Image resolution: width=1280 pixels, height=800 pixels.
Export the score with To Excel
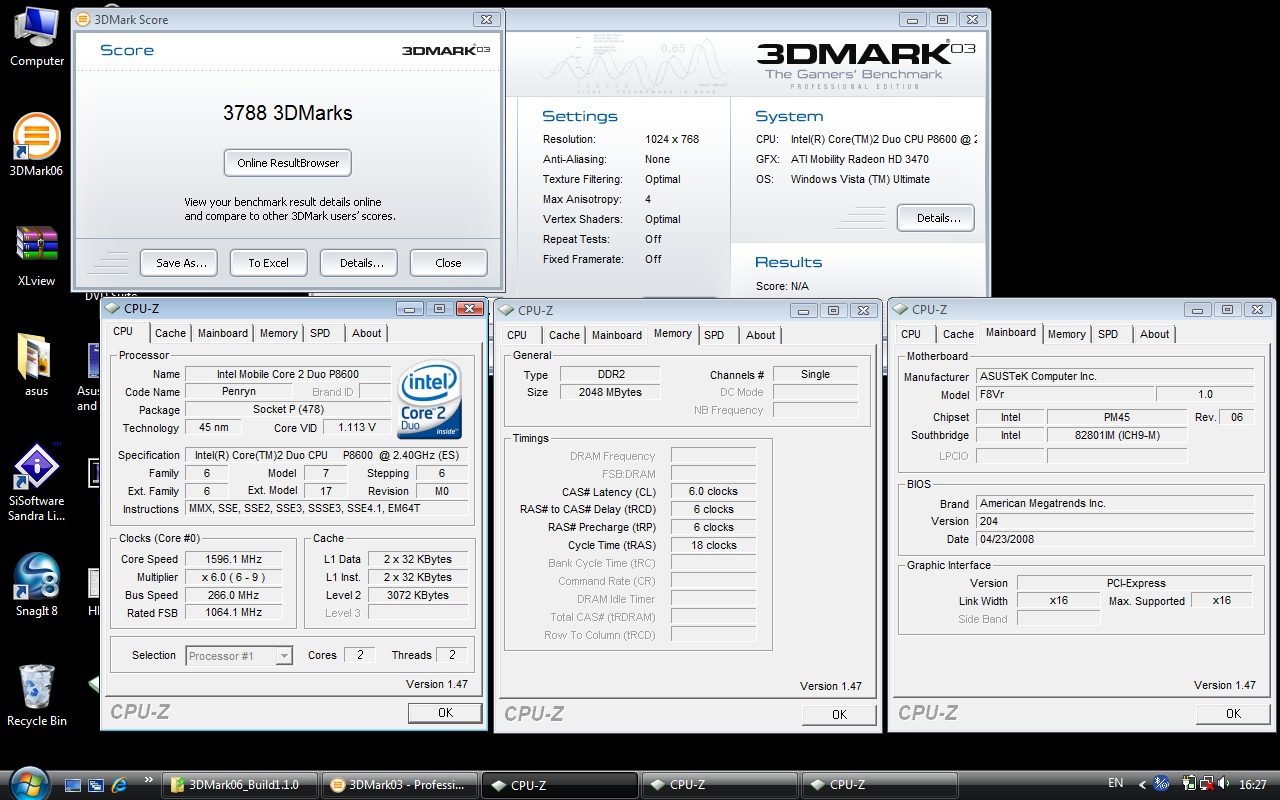(268, 263)
